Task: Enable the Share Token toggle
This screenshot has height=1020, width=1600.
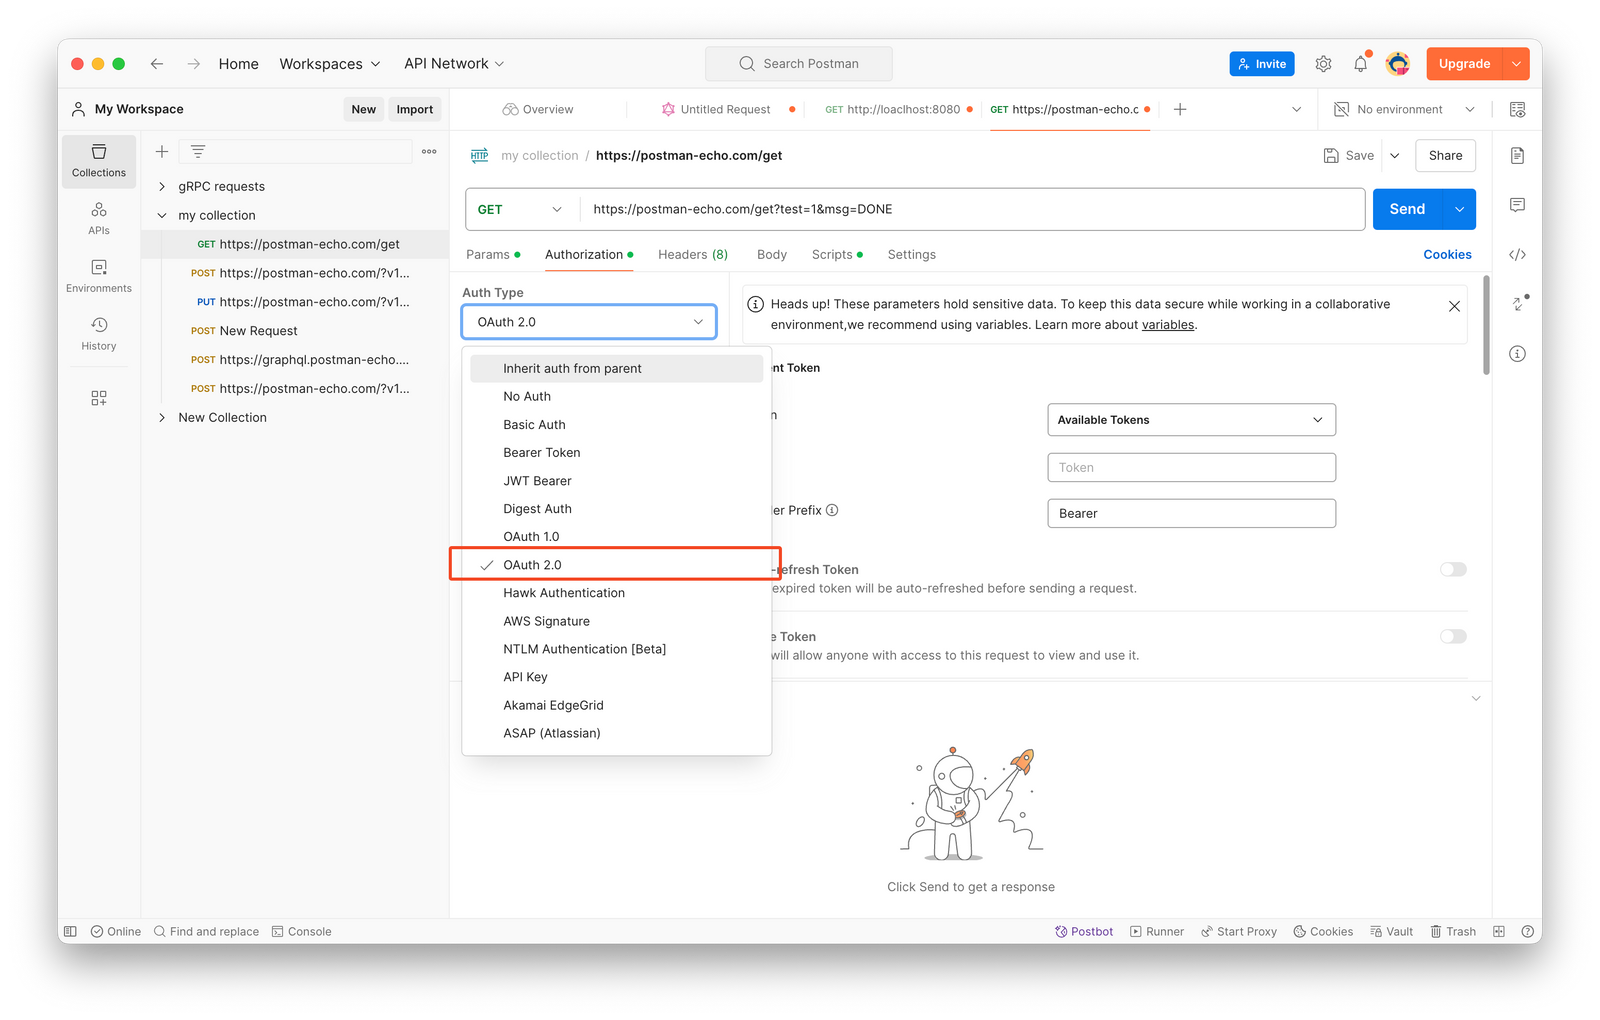Action: point(1453,637)
